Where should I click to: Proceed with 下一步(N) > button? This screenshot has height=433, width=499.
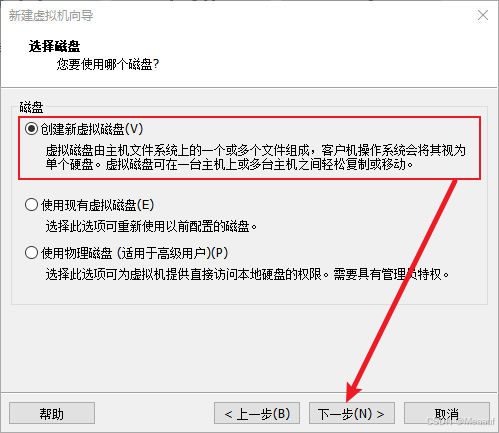352,413
